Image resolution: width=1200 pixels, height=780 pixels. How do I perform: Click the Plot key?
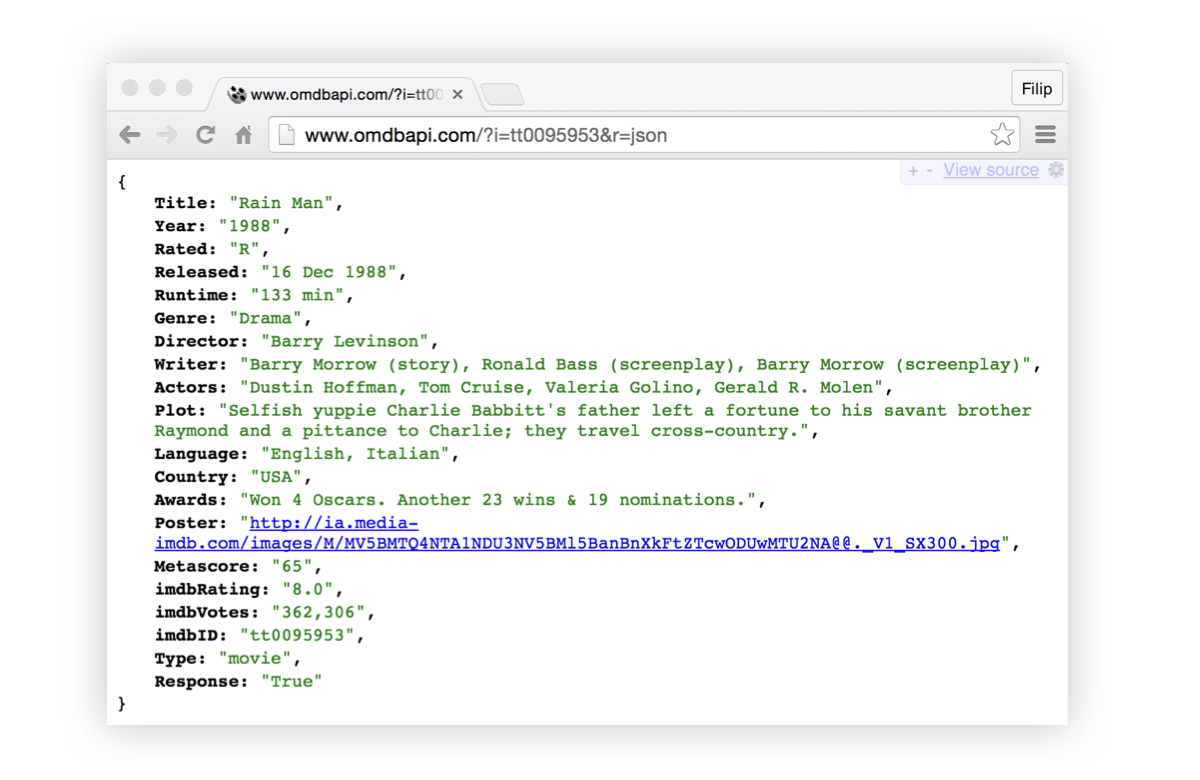tap(181, 410)
